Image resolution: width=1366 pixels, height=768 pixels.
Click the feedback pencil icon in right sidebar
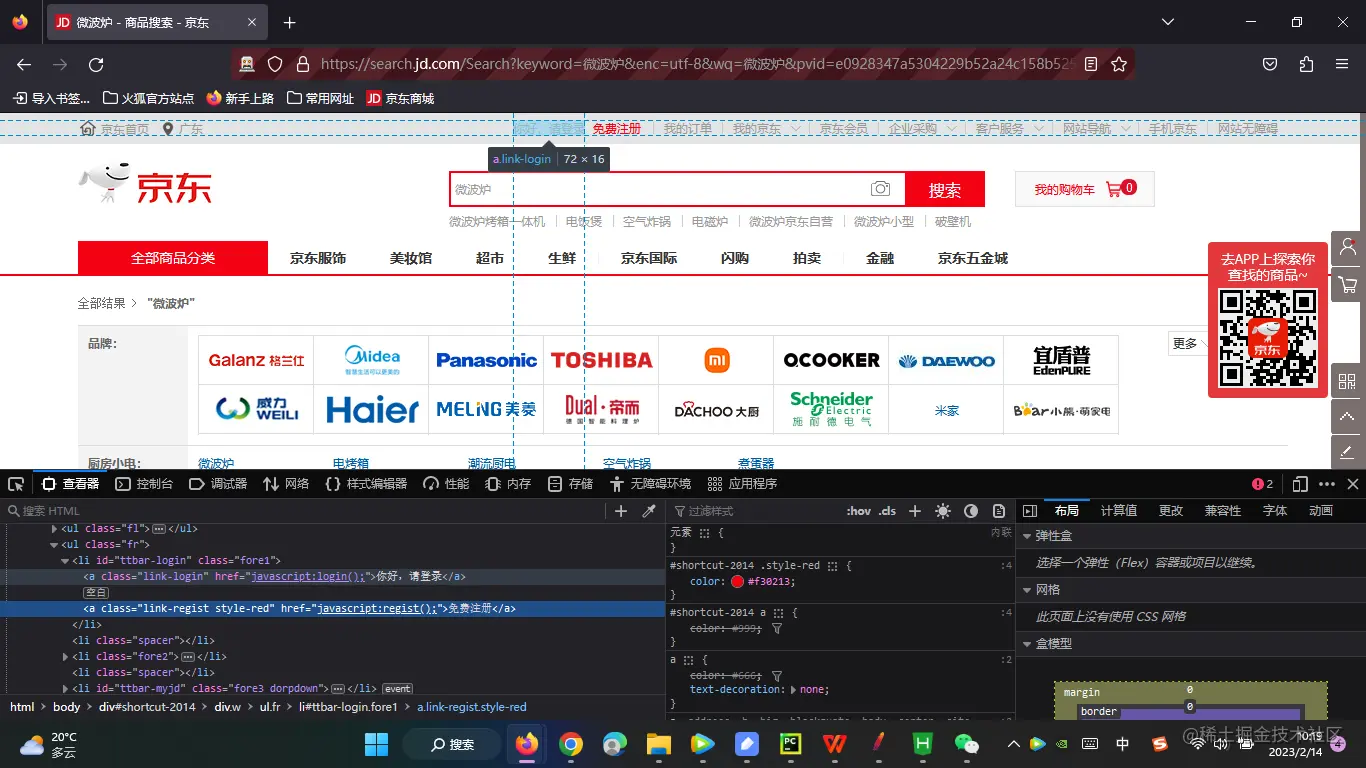click(1347, 452)
